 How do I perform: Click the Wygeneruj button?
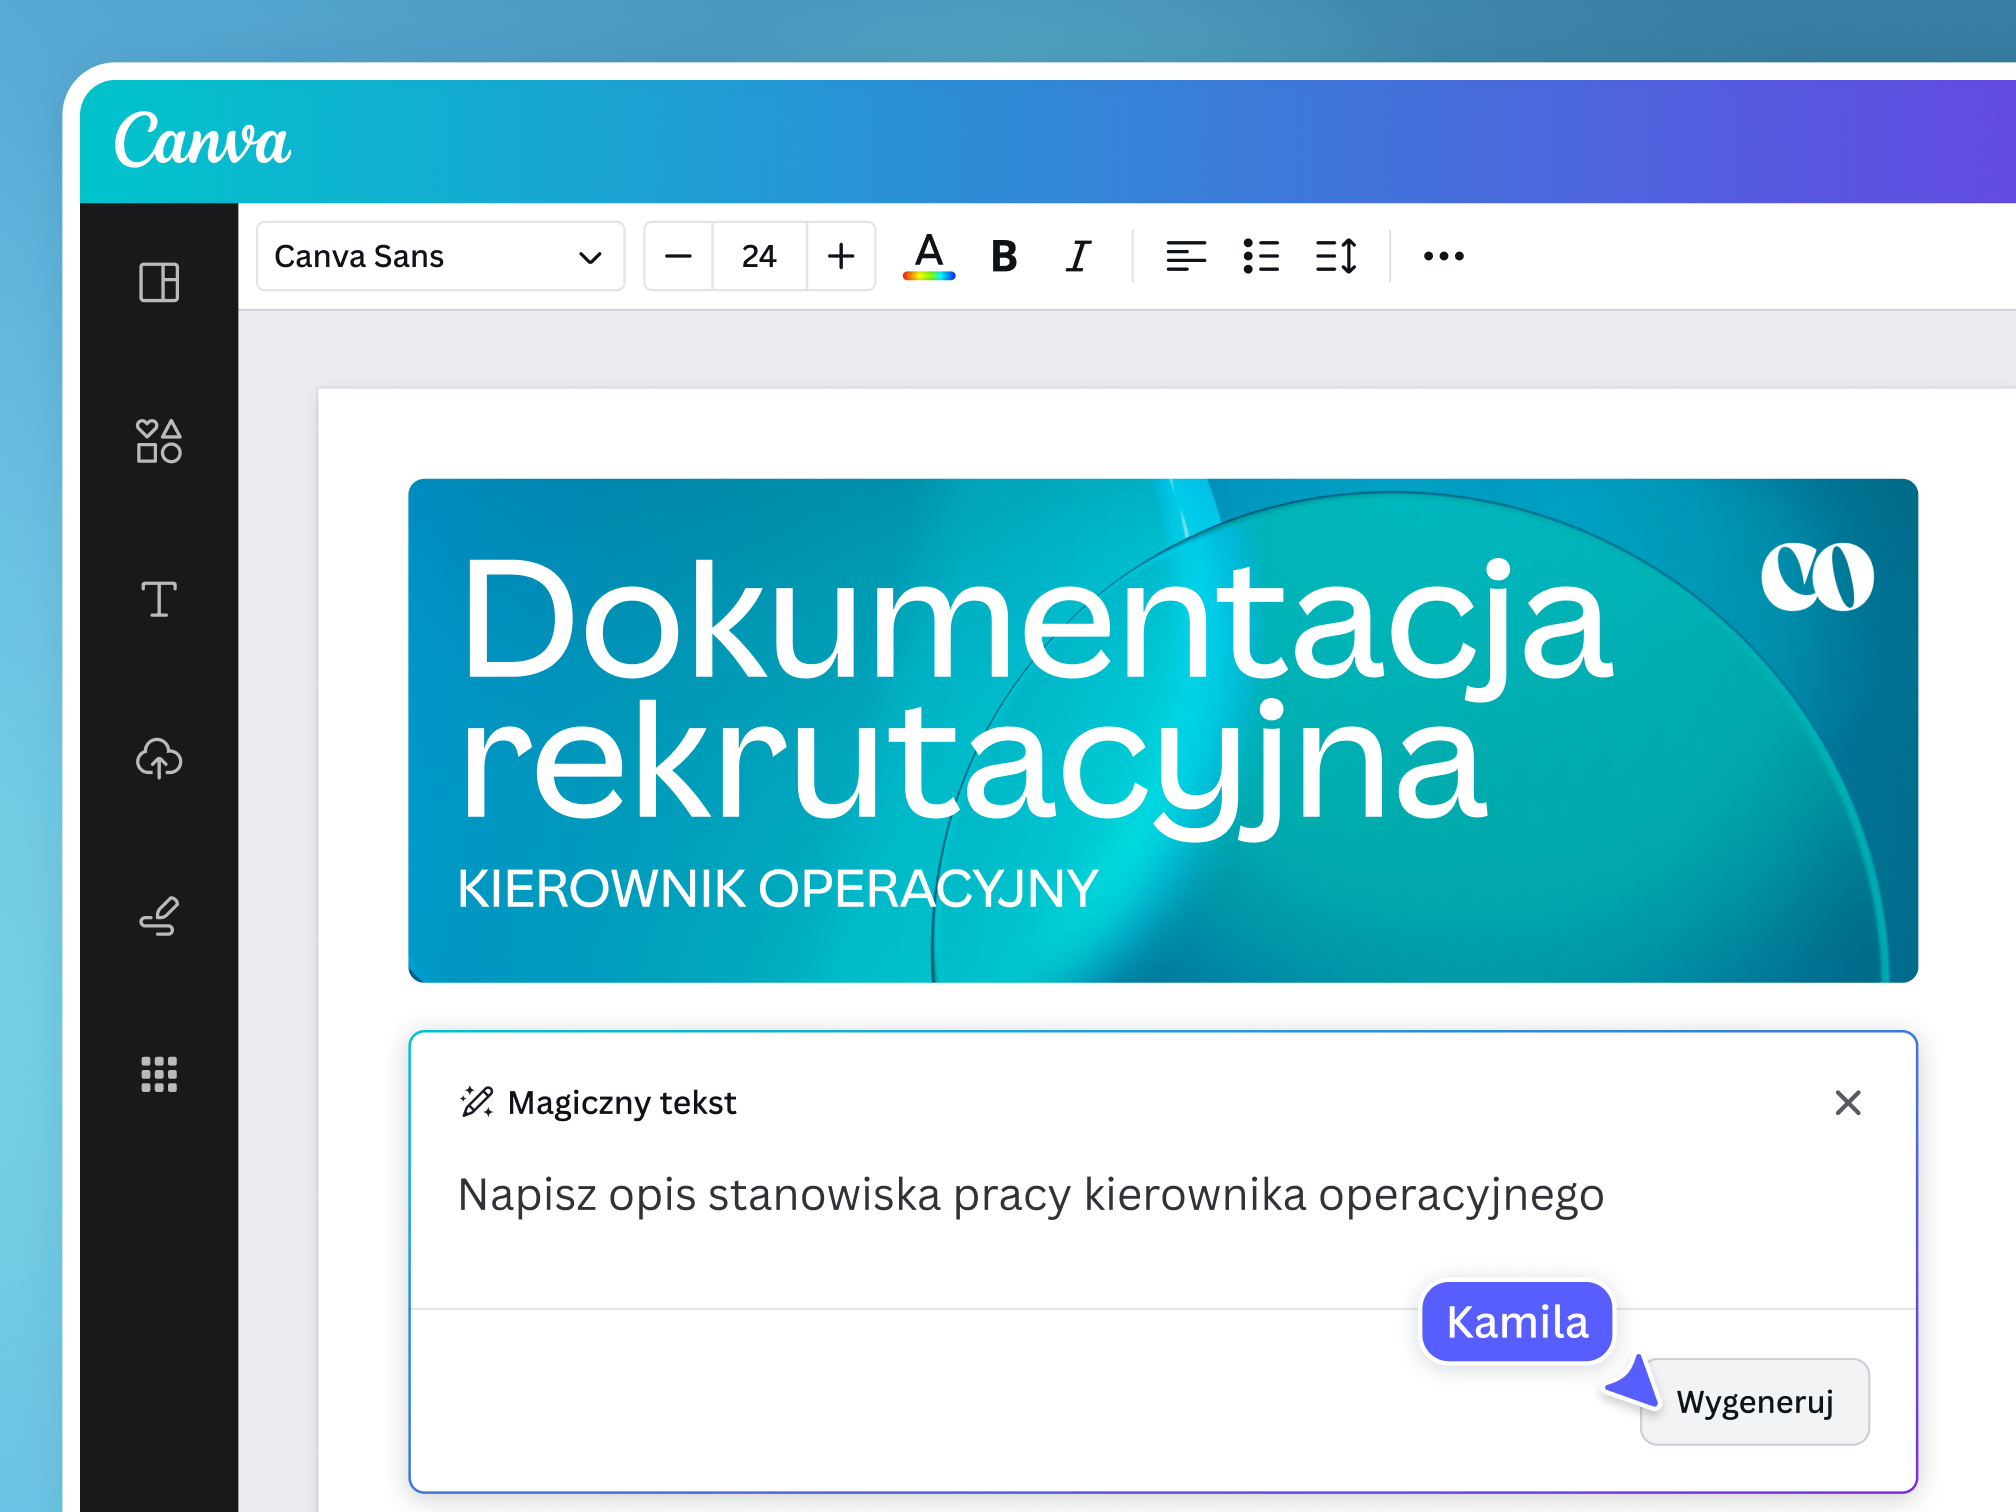[1755, 1401]
